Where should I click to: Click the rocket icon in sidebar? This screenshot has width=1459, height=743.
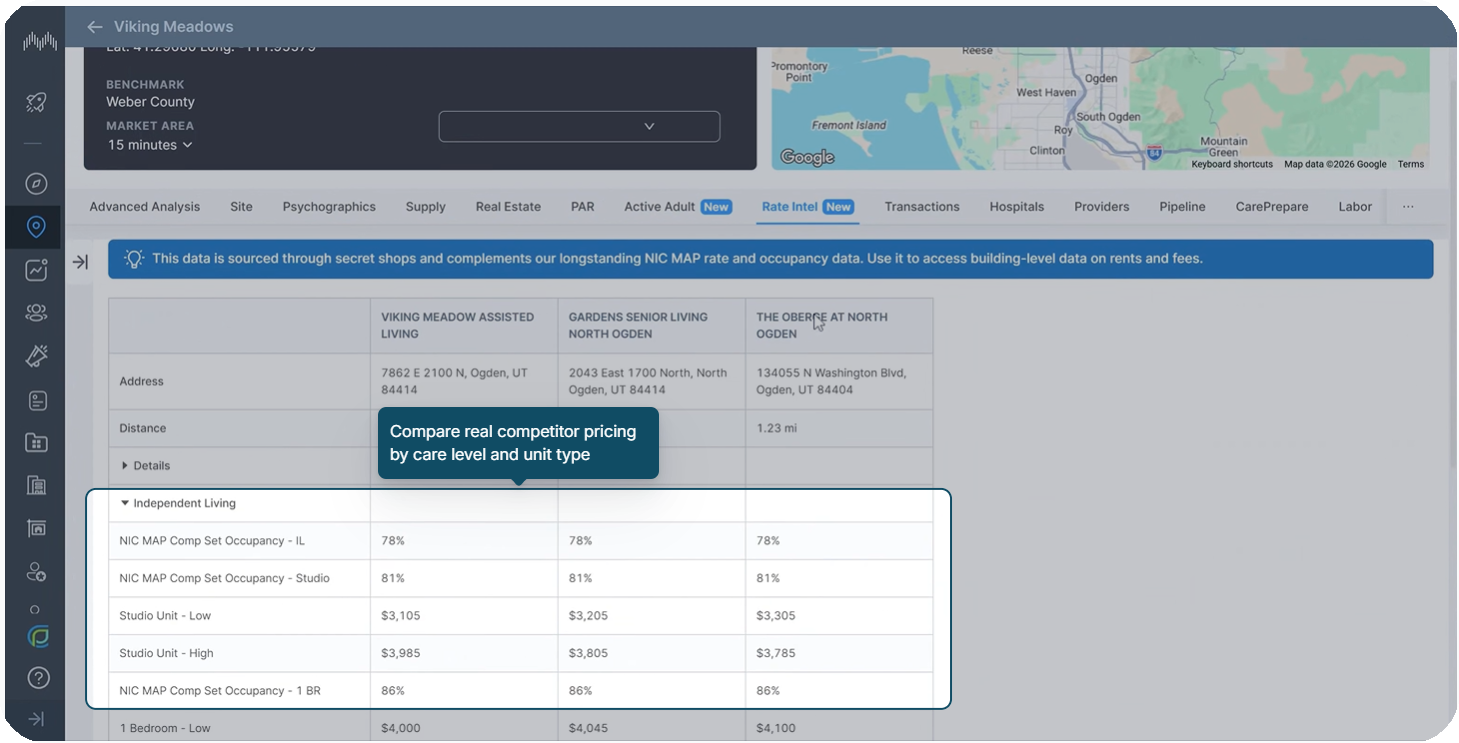(37, 102)
